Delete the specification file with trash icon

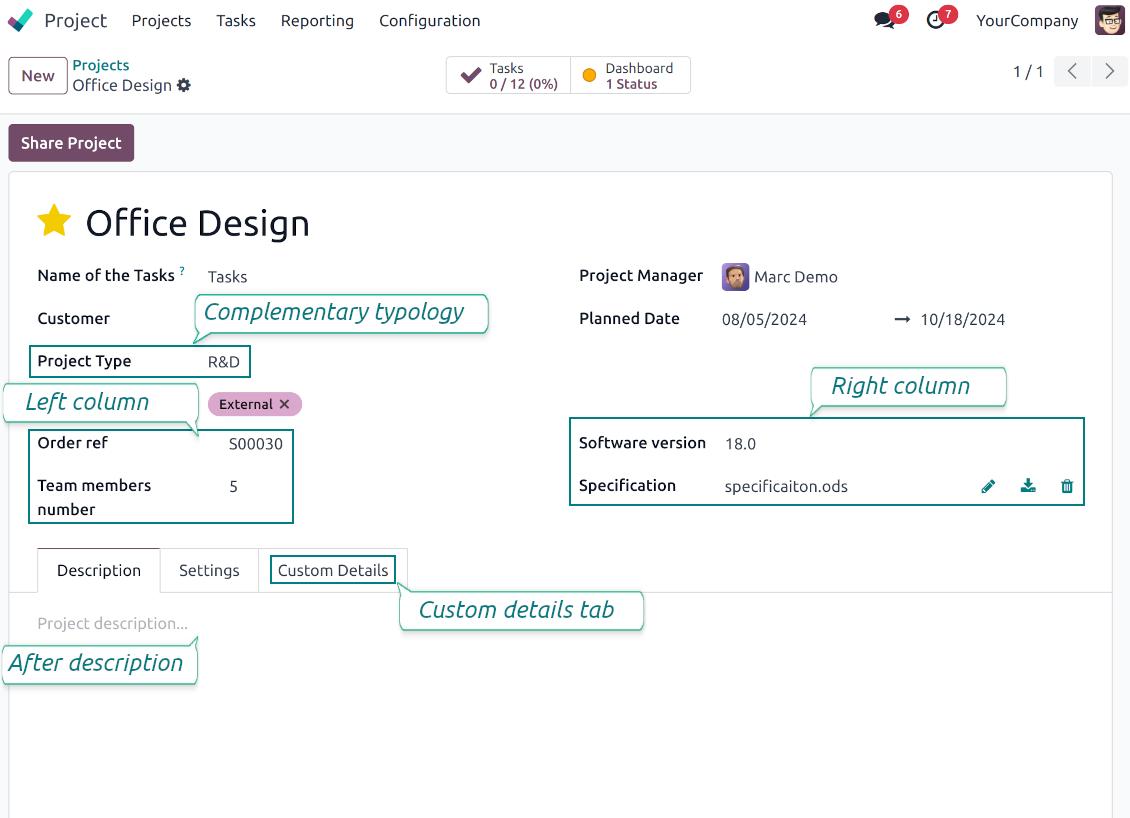coord(1067,486)
